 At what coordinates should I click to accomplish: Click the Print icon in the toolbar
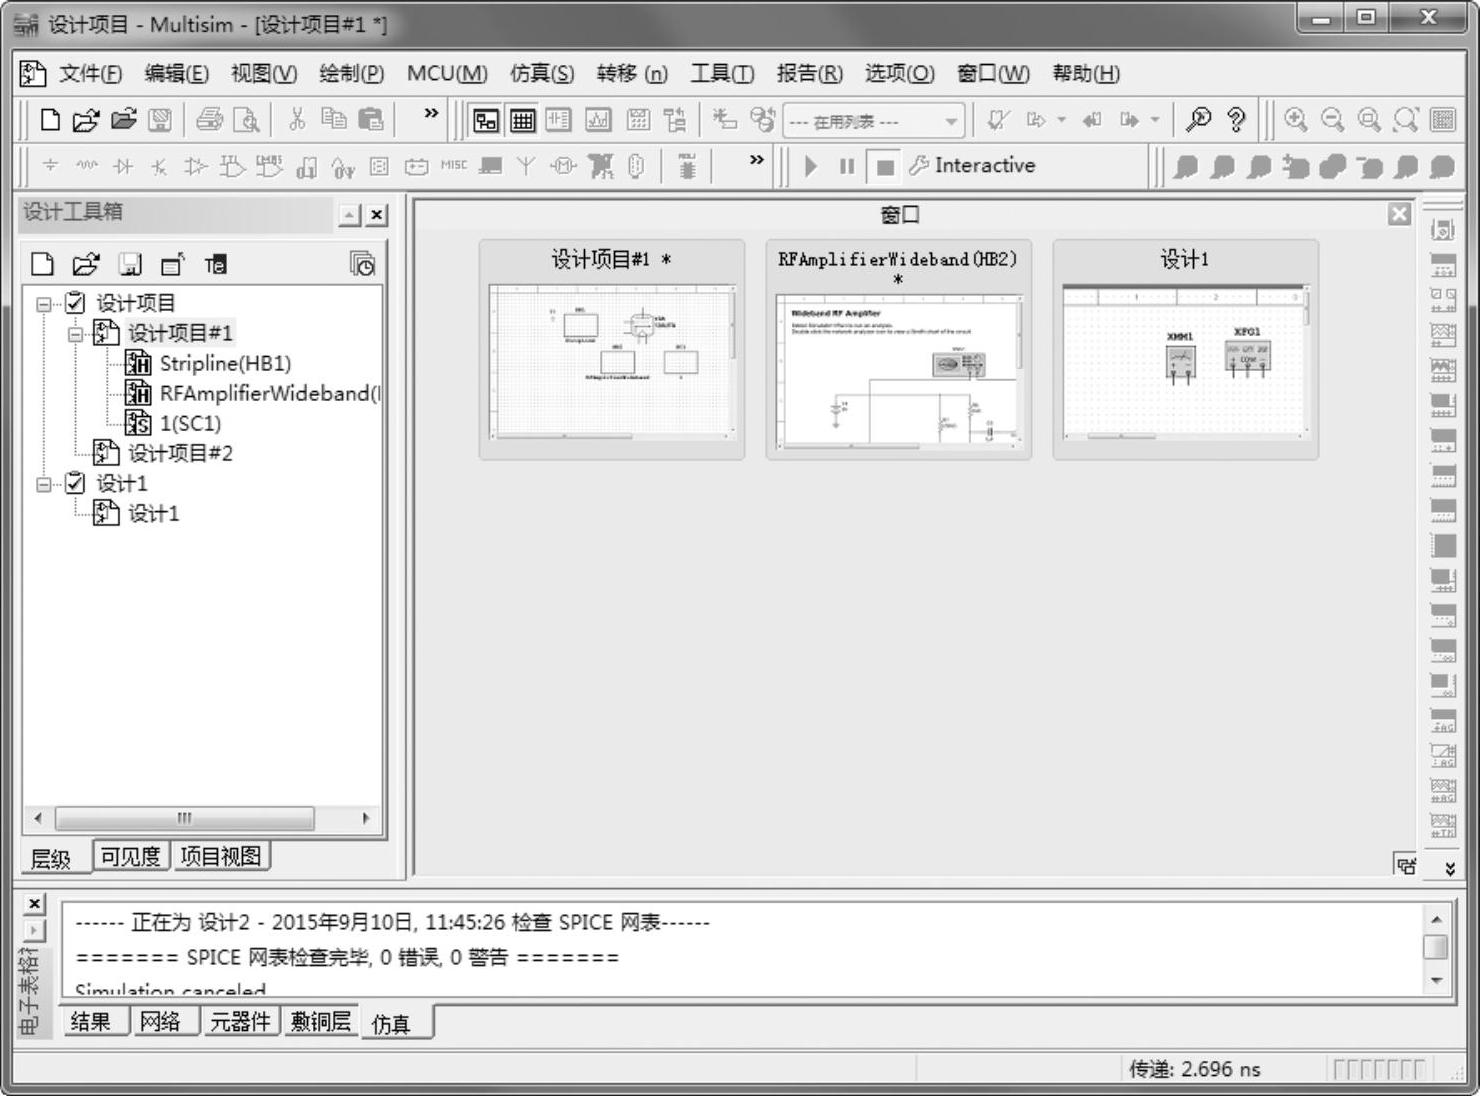(209, 121)
